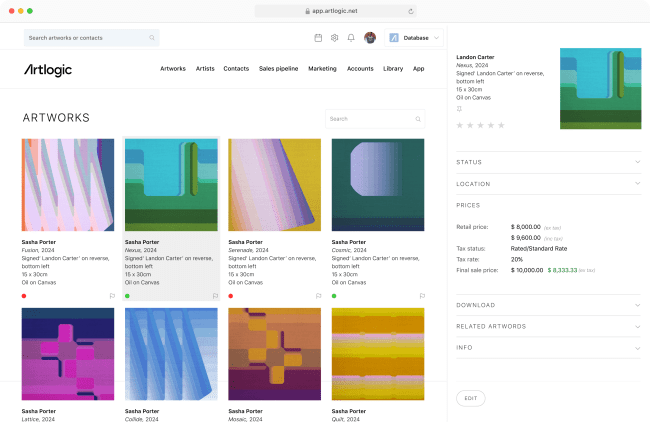650x422 pixels.
Task: Open the calendar icon in top bar
Action: coord(318,38)
